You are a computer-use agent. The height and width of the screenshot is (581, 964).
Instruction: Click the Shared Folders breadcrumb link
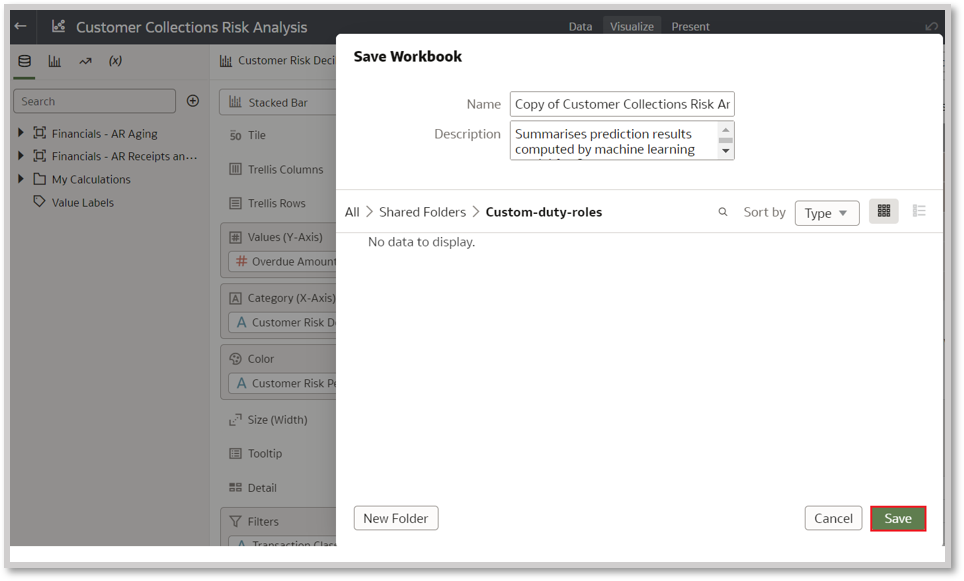pyautogui.click(x=422, y=212)
